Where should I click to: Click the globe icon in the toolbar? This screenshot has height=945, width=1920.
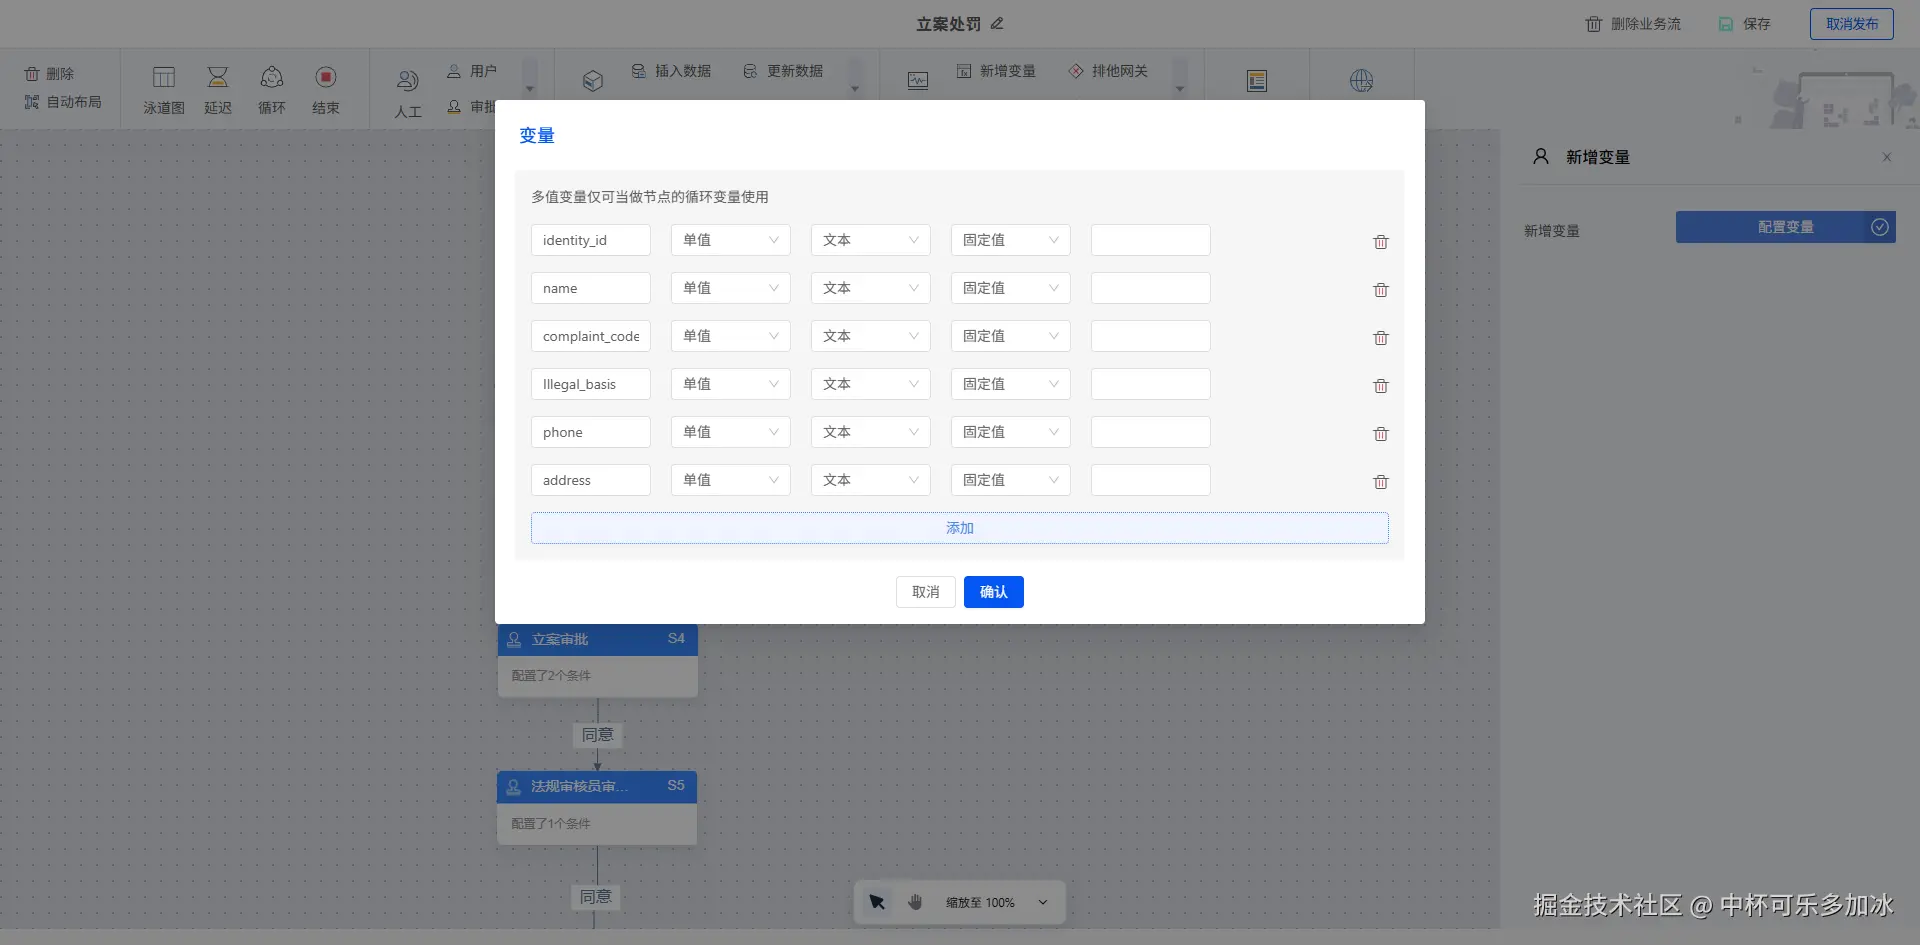coord(1361,81)
